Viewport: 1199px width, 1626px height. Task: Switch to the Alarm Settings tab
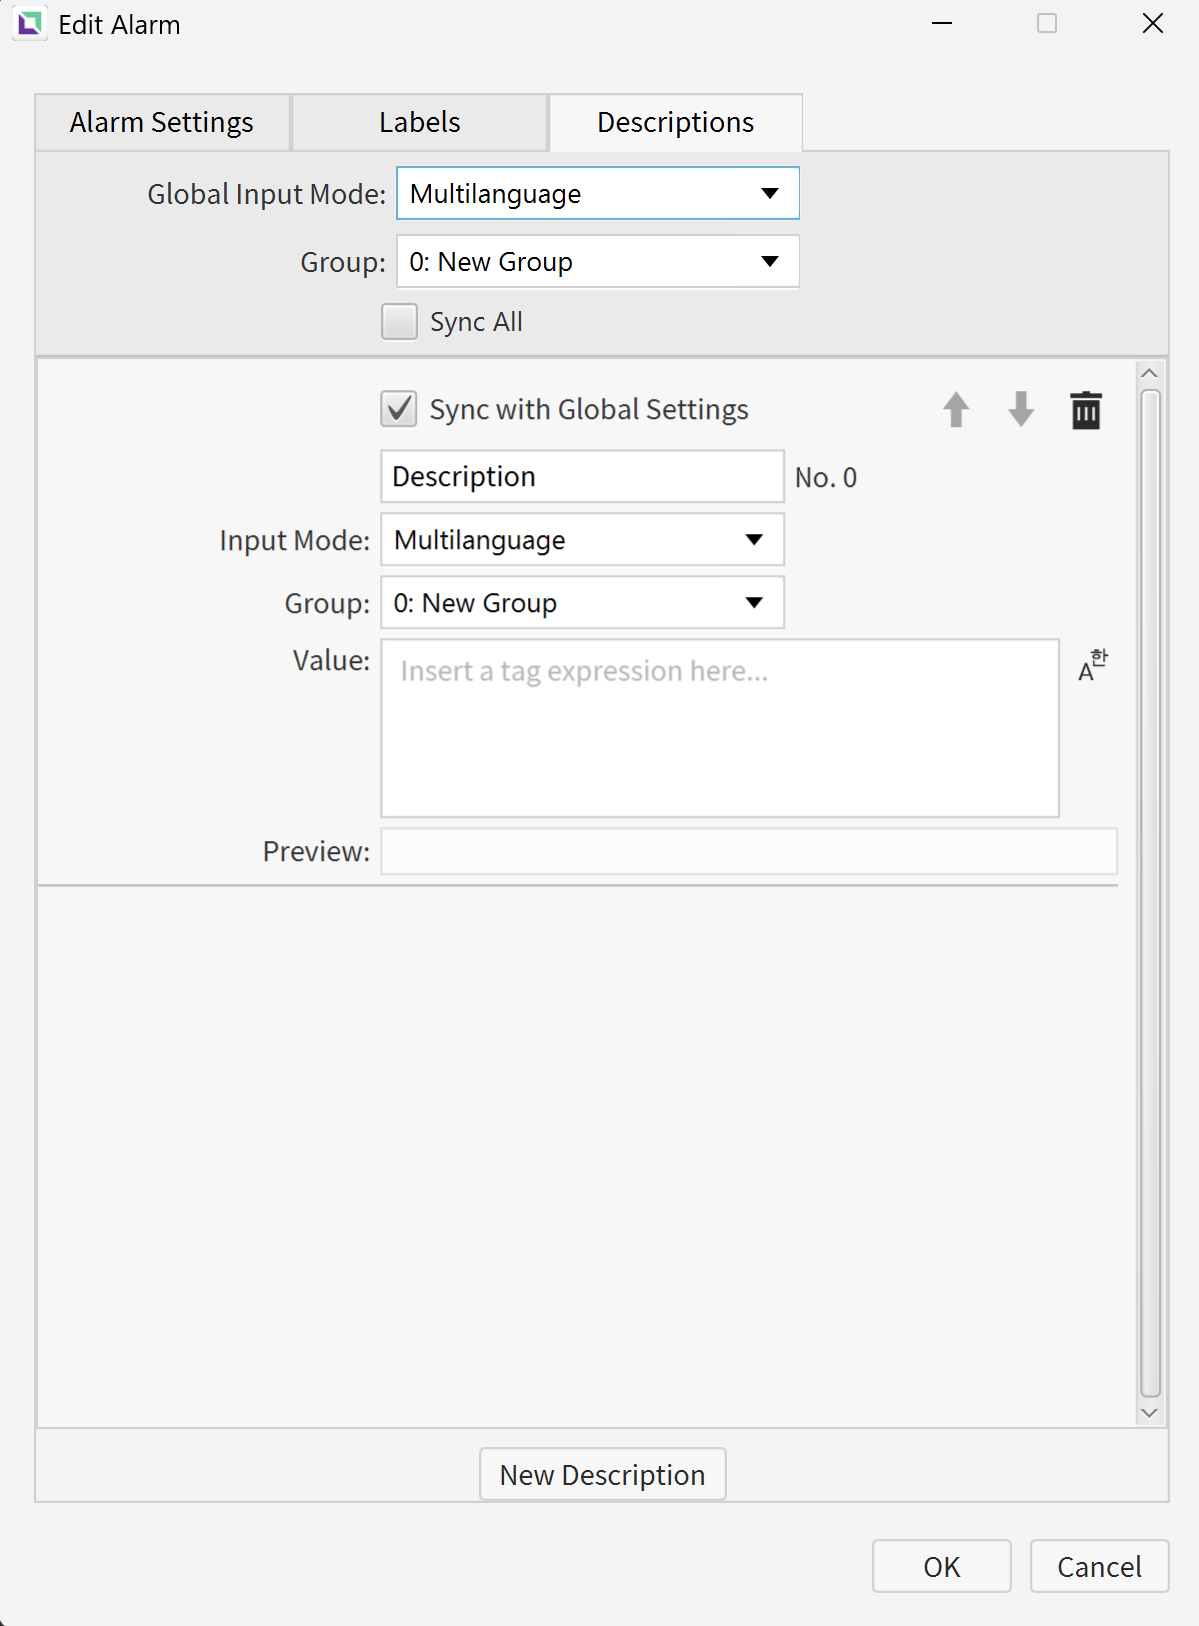[162, 122]
